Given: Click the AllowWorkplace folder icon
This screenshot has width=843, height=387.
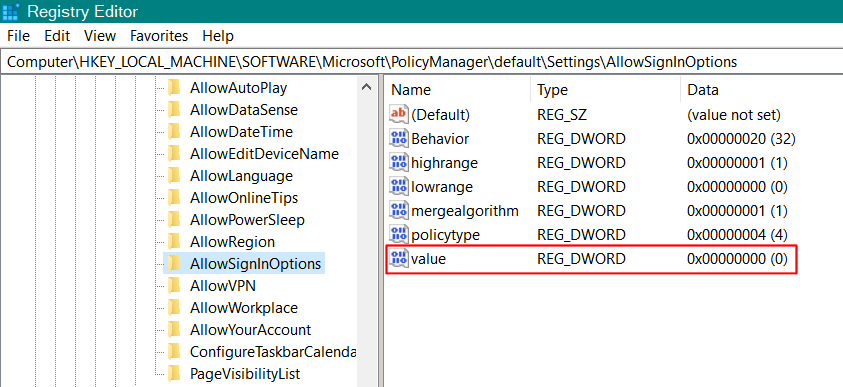Looking at the screenshot, I should 174,307.
